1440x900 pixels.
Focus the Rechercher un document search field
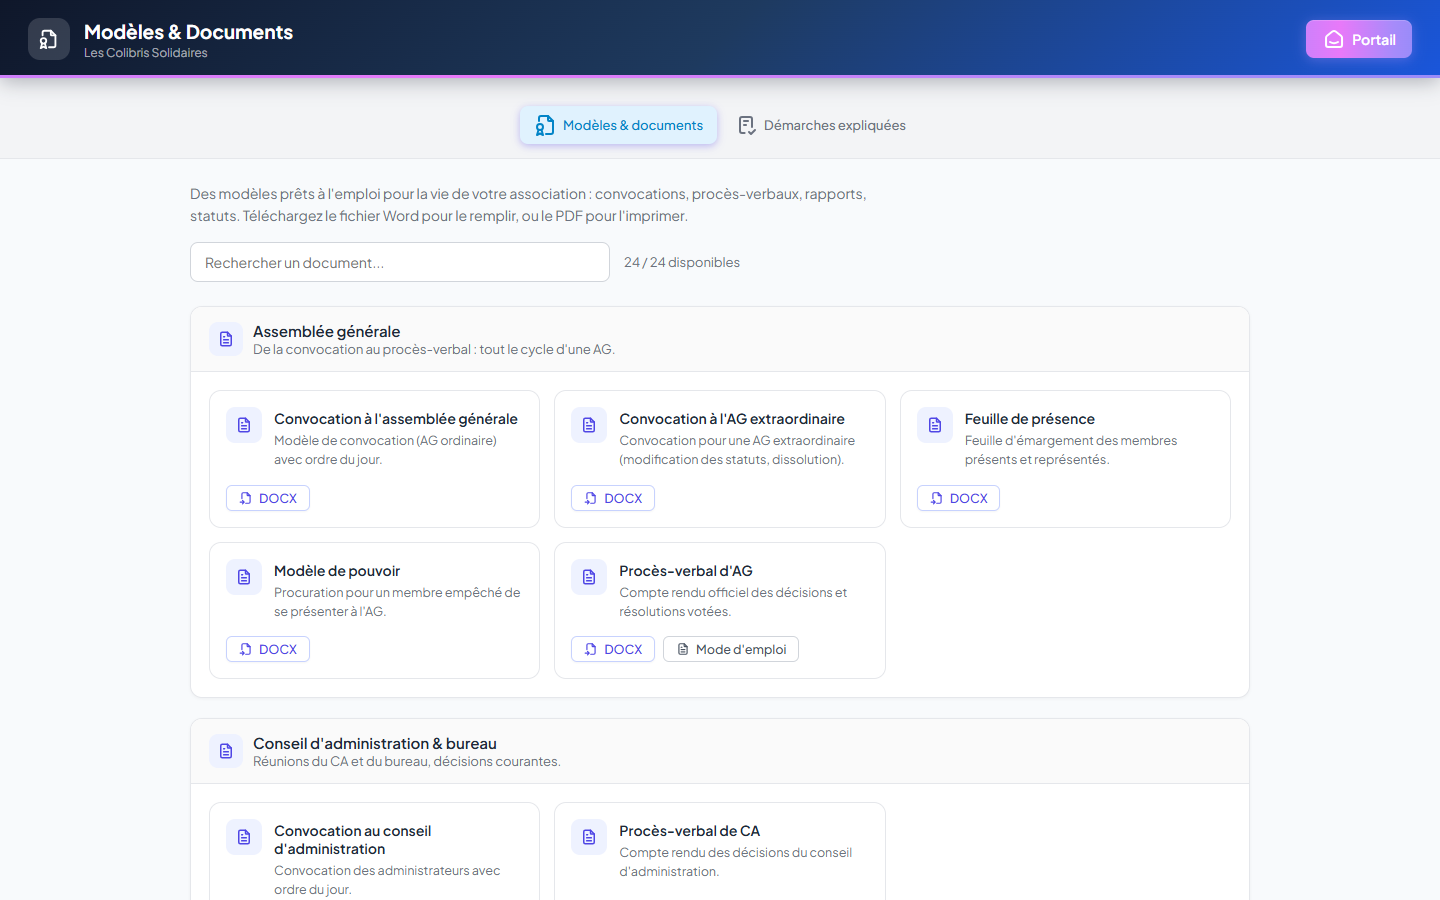400,262
